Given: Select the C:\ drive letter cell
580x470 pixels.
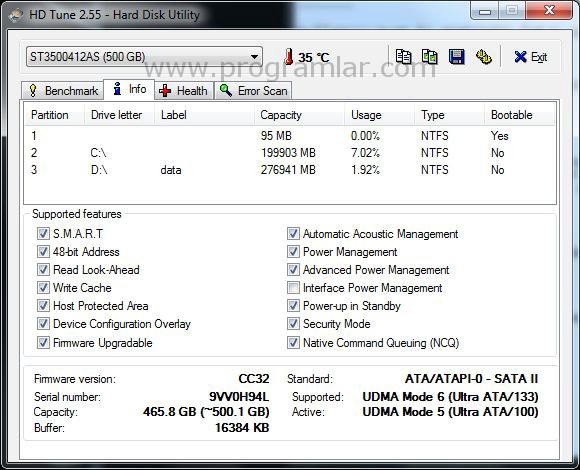Looking at the screenshot, I should [x=98, y=153].
